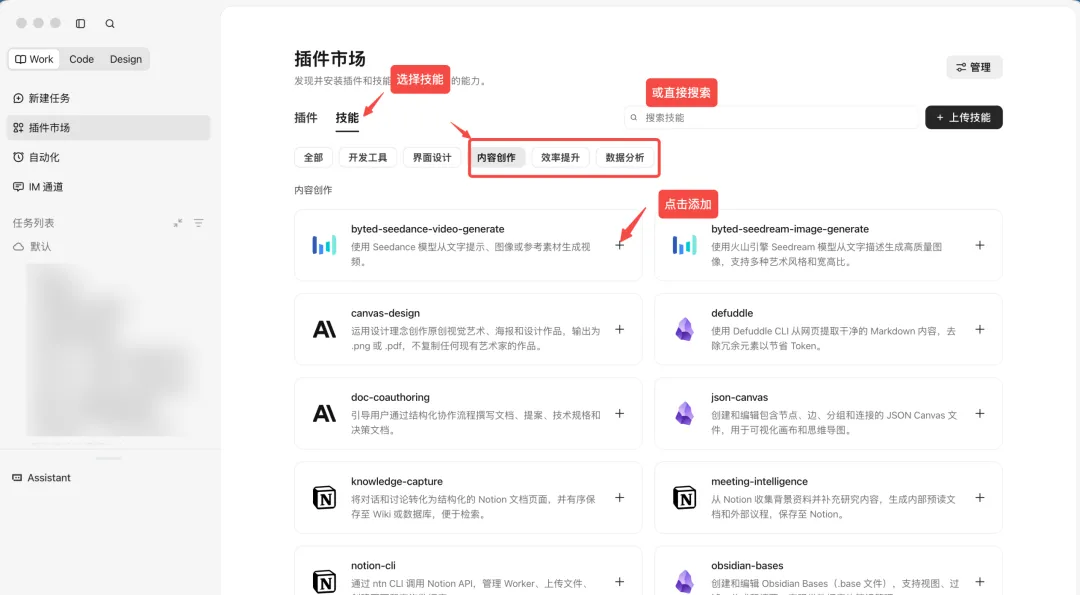Viewport: 1080px width, 595px height.
Task: Open the byted-seedance-video-generate title
Action: (x=427, y=229)
